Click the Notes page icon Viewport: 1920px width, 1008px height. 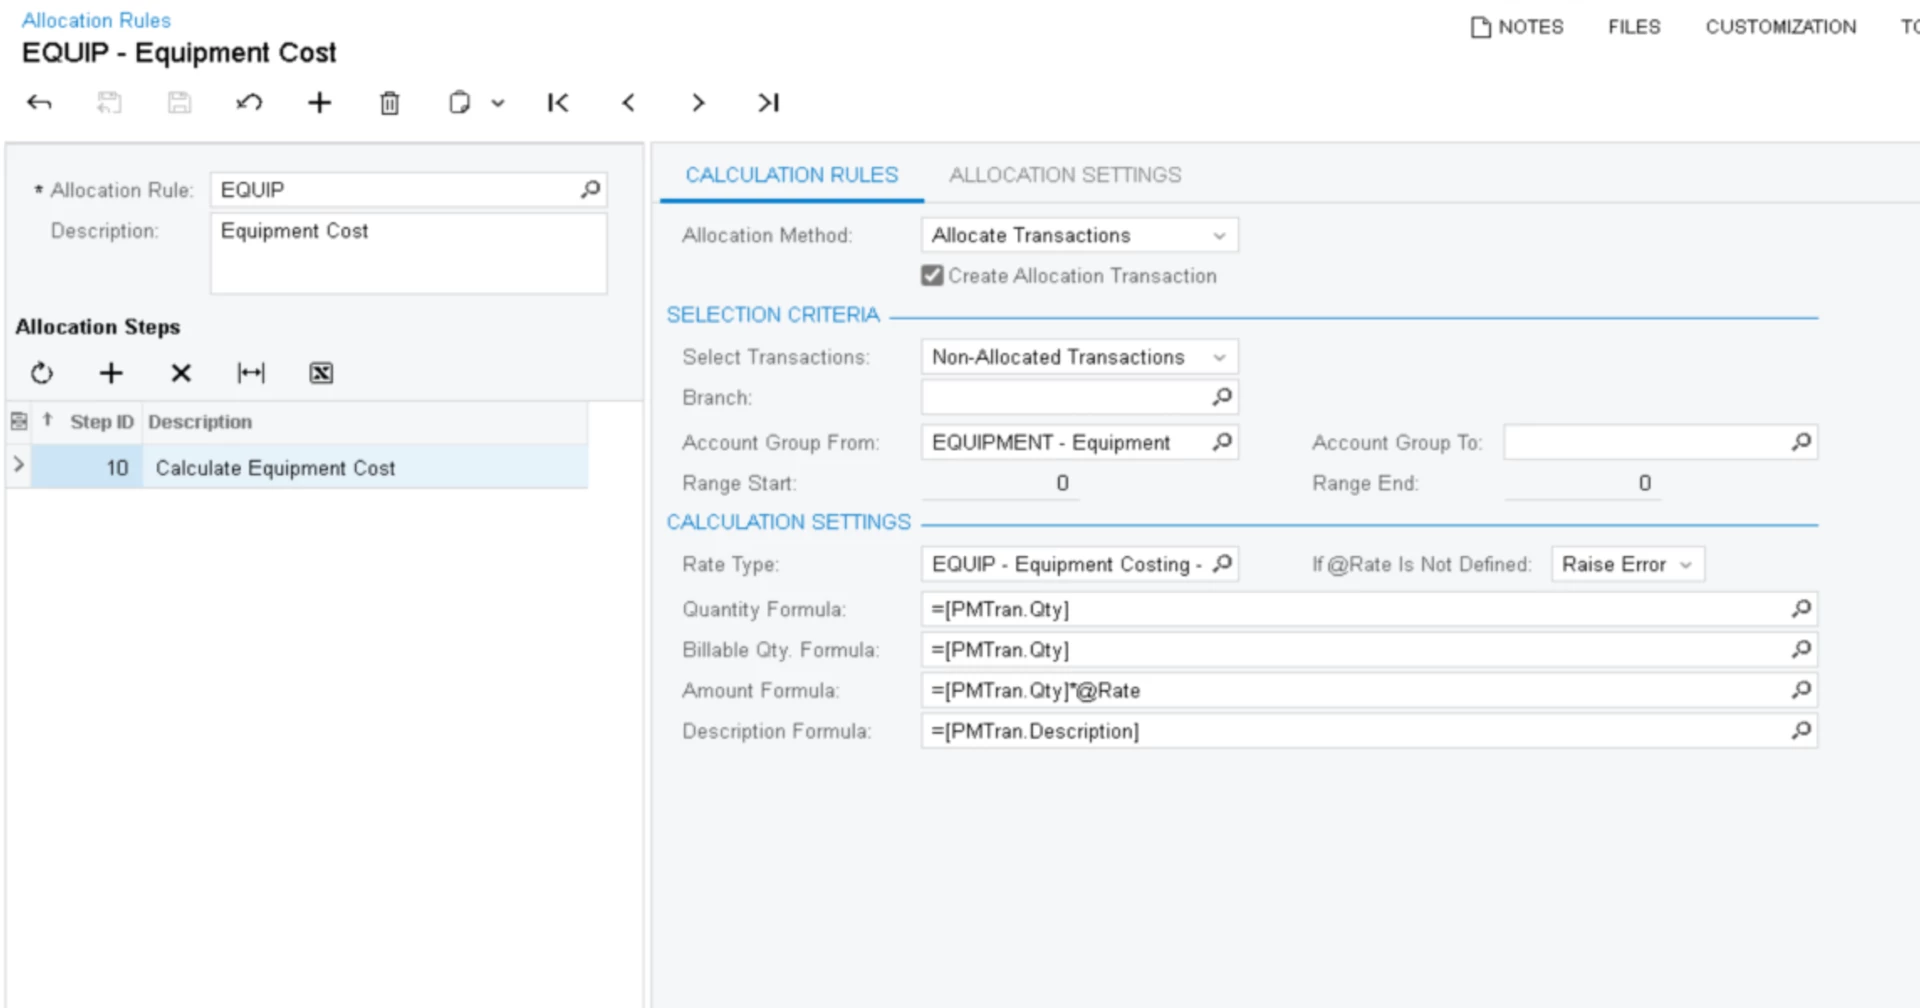pos(1480,27)
